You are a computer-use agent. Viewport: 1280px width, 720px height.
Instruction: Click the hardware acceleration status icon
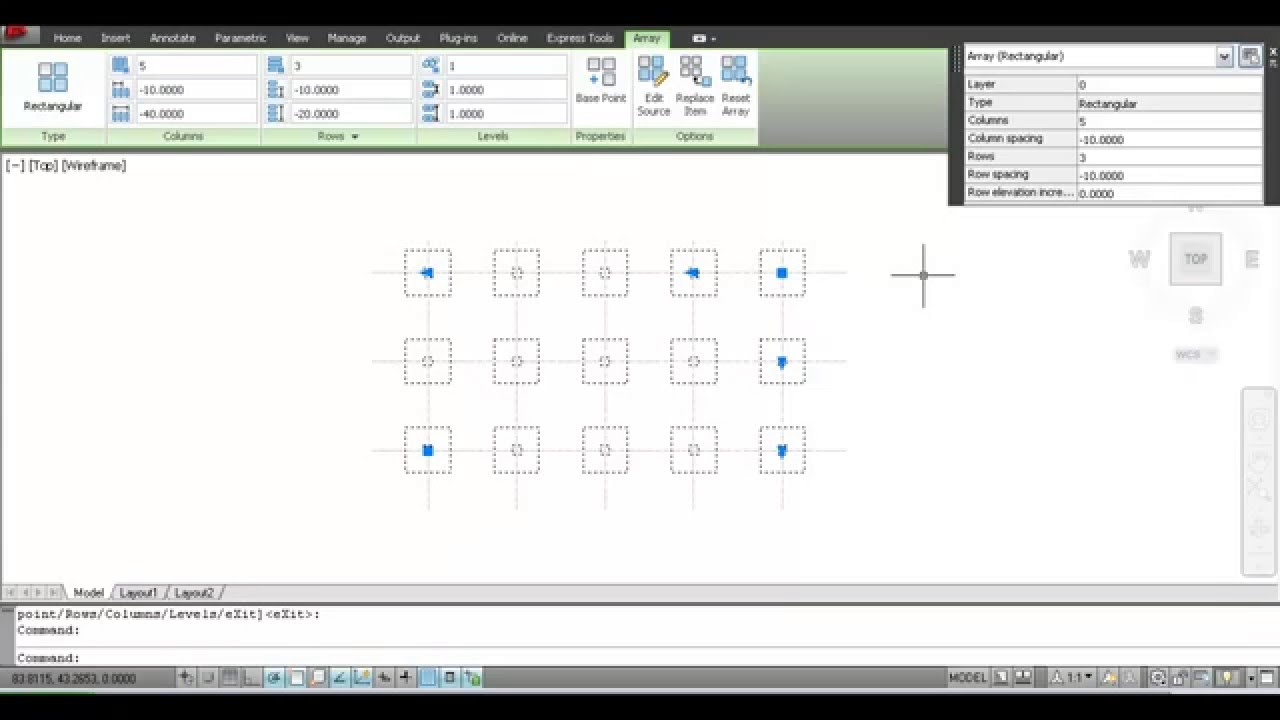(x=1201, y=677)
